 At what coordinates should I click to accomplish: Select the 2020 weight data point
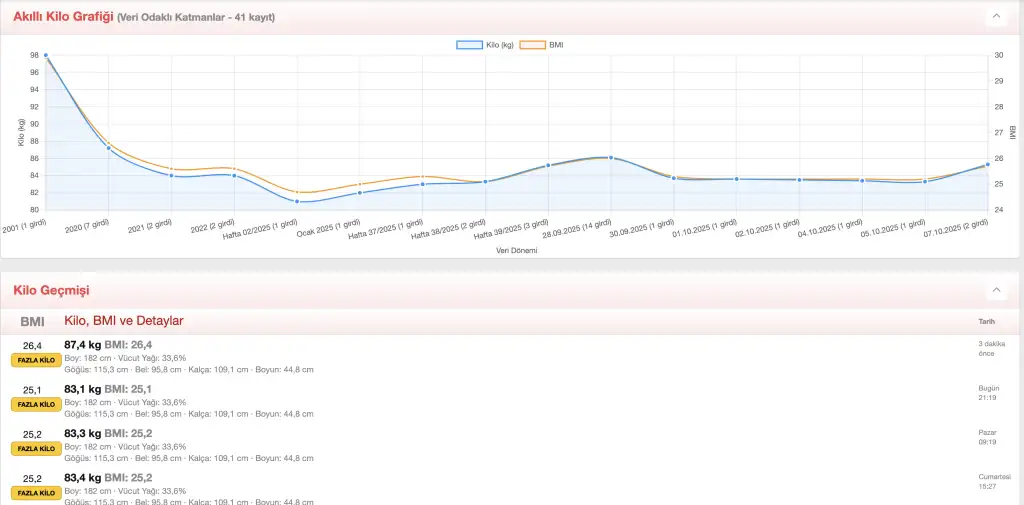pos(109,149)
